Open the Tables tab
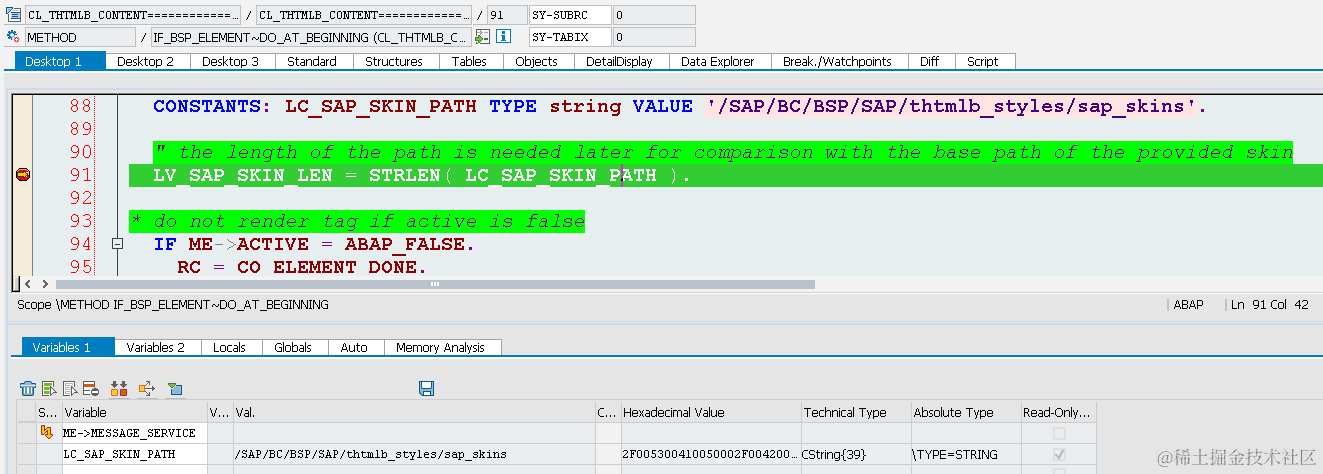This screenshot has height=474, width=1323. pyautogui.click(x=469, y=61)
